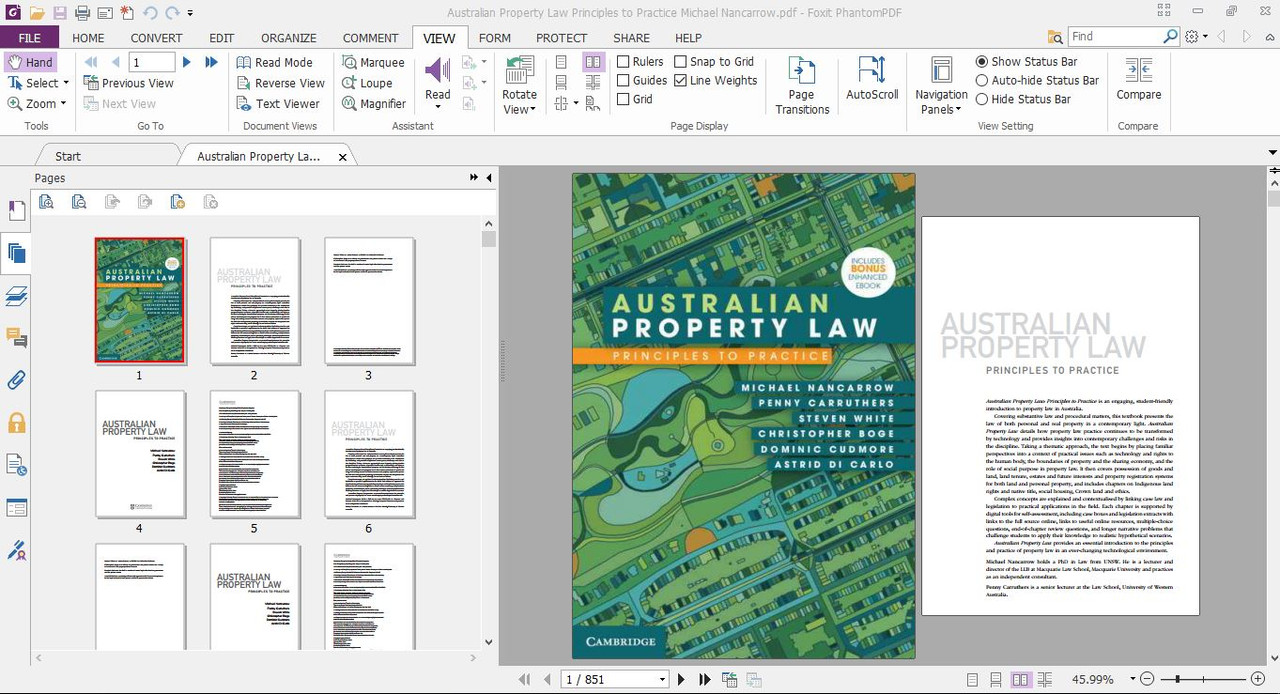
Task: Click zoom out minus on status bar
Action: pos(1147,679)
